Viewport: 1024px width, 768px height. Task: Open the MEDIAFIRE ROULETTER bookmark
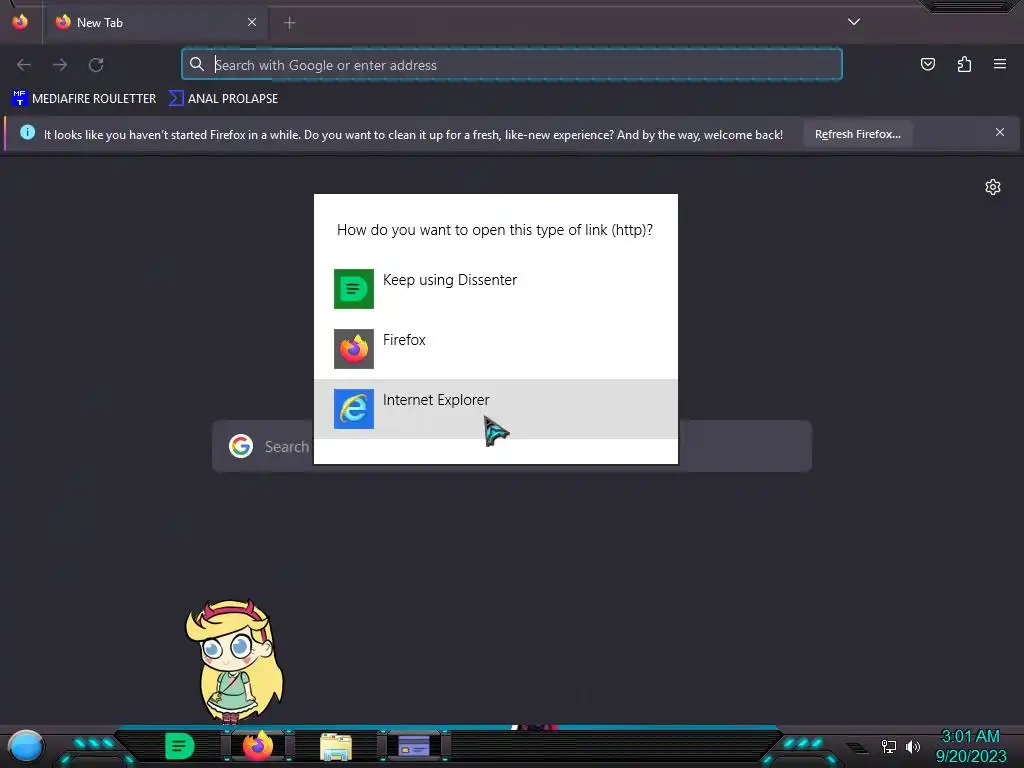click(x=84, y=99)
